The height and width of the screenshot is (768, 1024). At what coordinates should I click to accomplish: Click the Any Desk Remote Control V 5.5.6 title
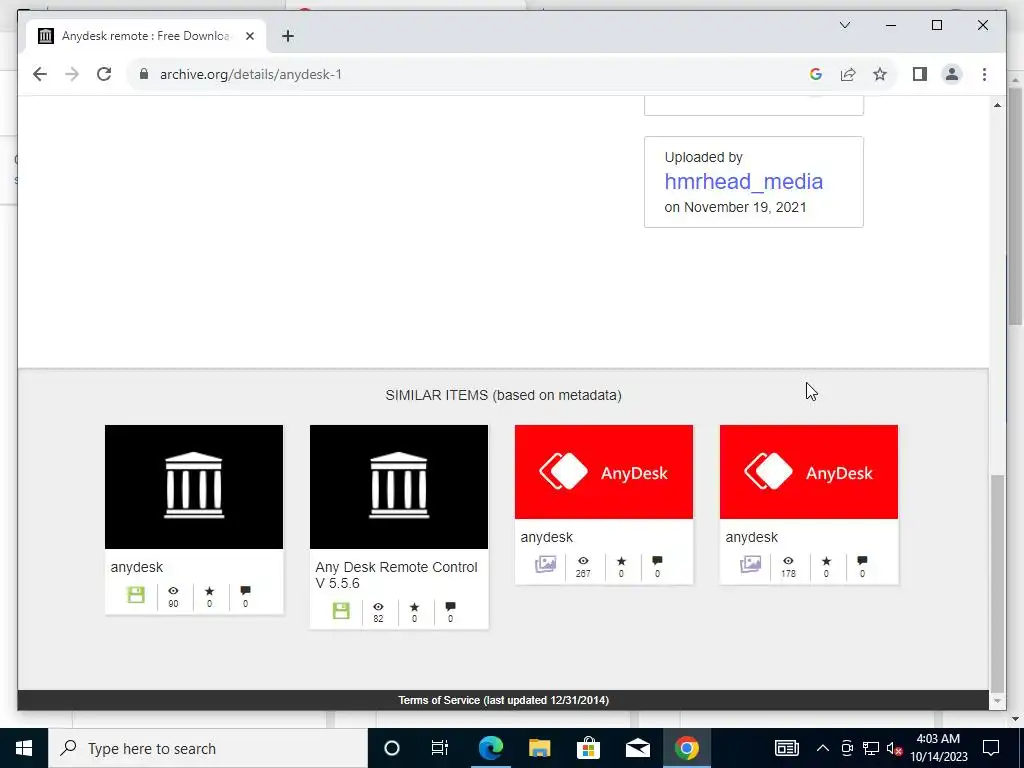click(396, 575)
